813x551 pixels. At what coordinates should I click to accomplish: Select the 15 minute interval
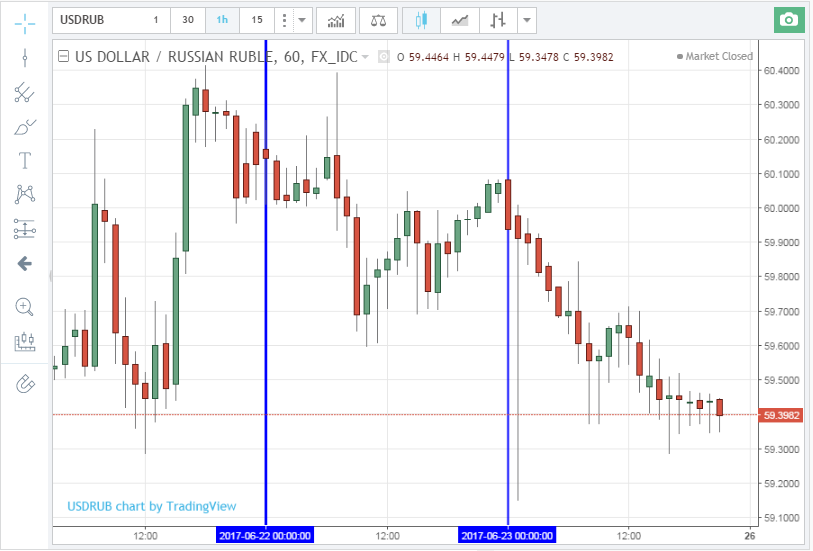click(x=257, y=20)
